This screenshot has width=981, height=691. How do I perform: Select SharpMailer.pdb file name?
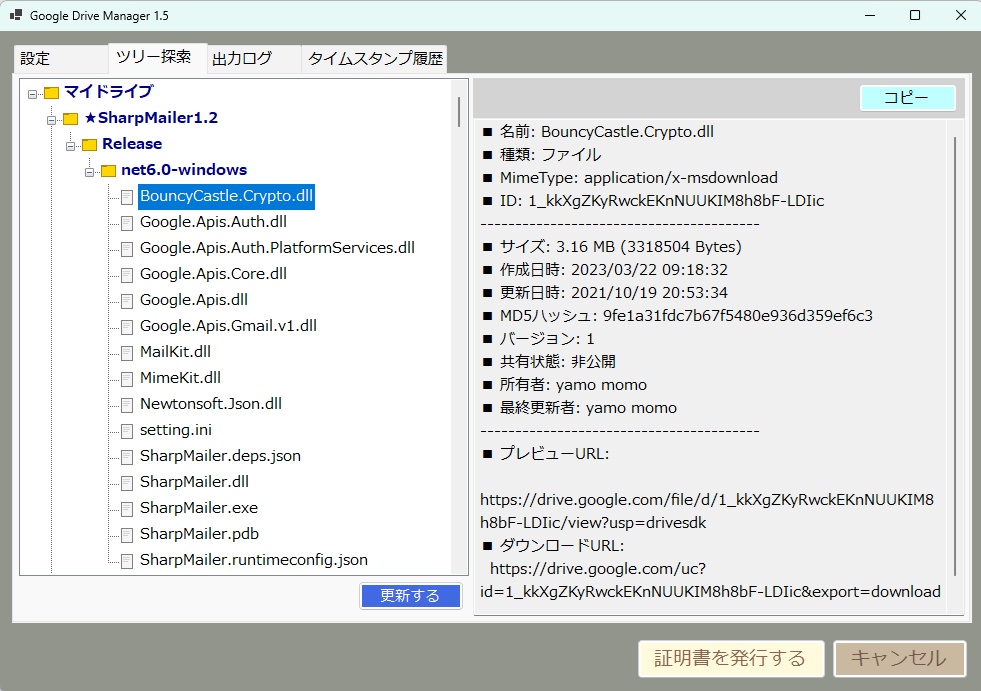pyautogui.click(x=200, y=534)
